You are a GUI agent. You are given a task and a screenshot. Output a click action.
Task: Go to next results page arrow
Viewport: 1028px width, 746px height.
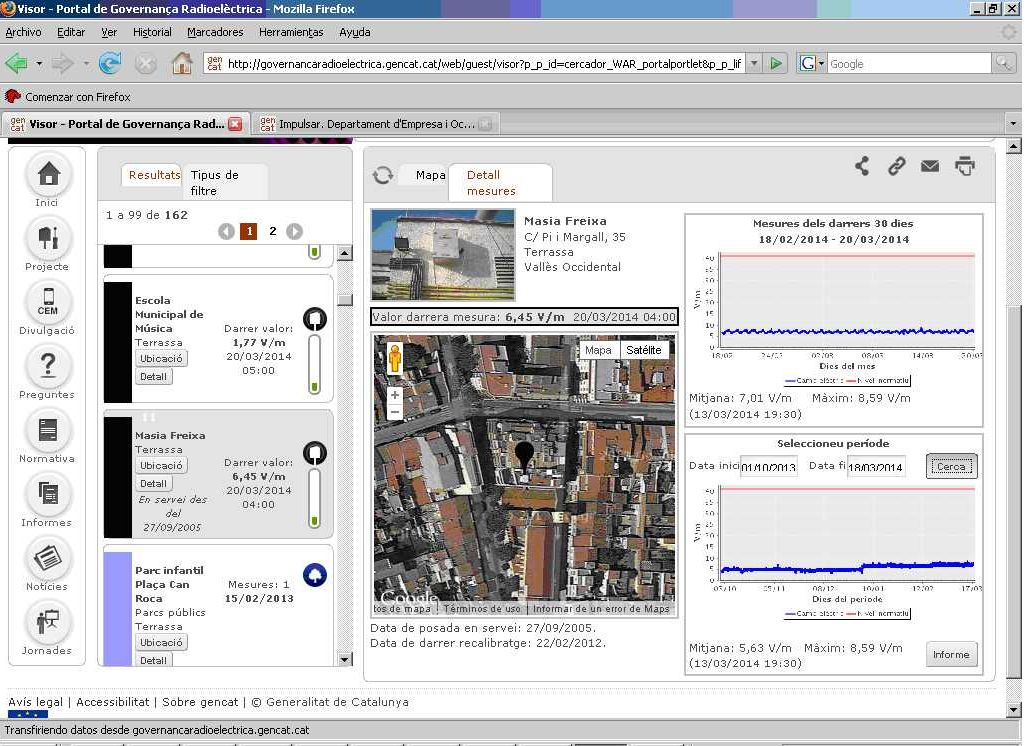click(294, 231)
